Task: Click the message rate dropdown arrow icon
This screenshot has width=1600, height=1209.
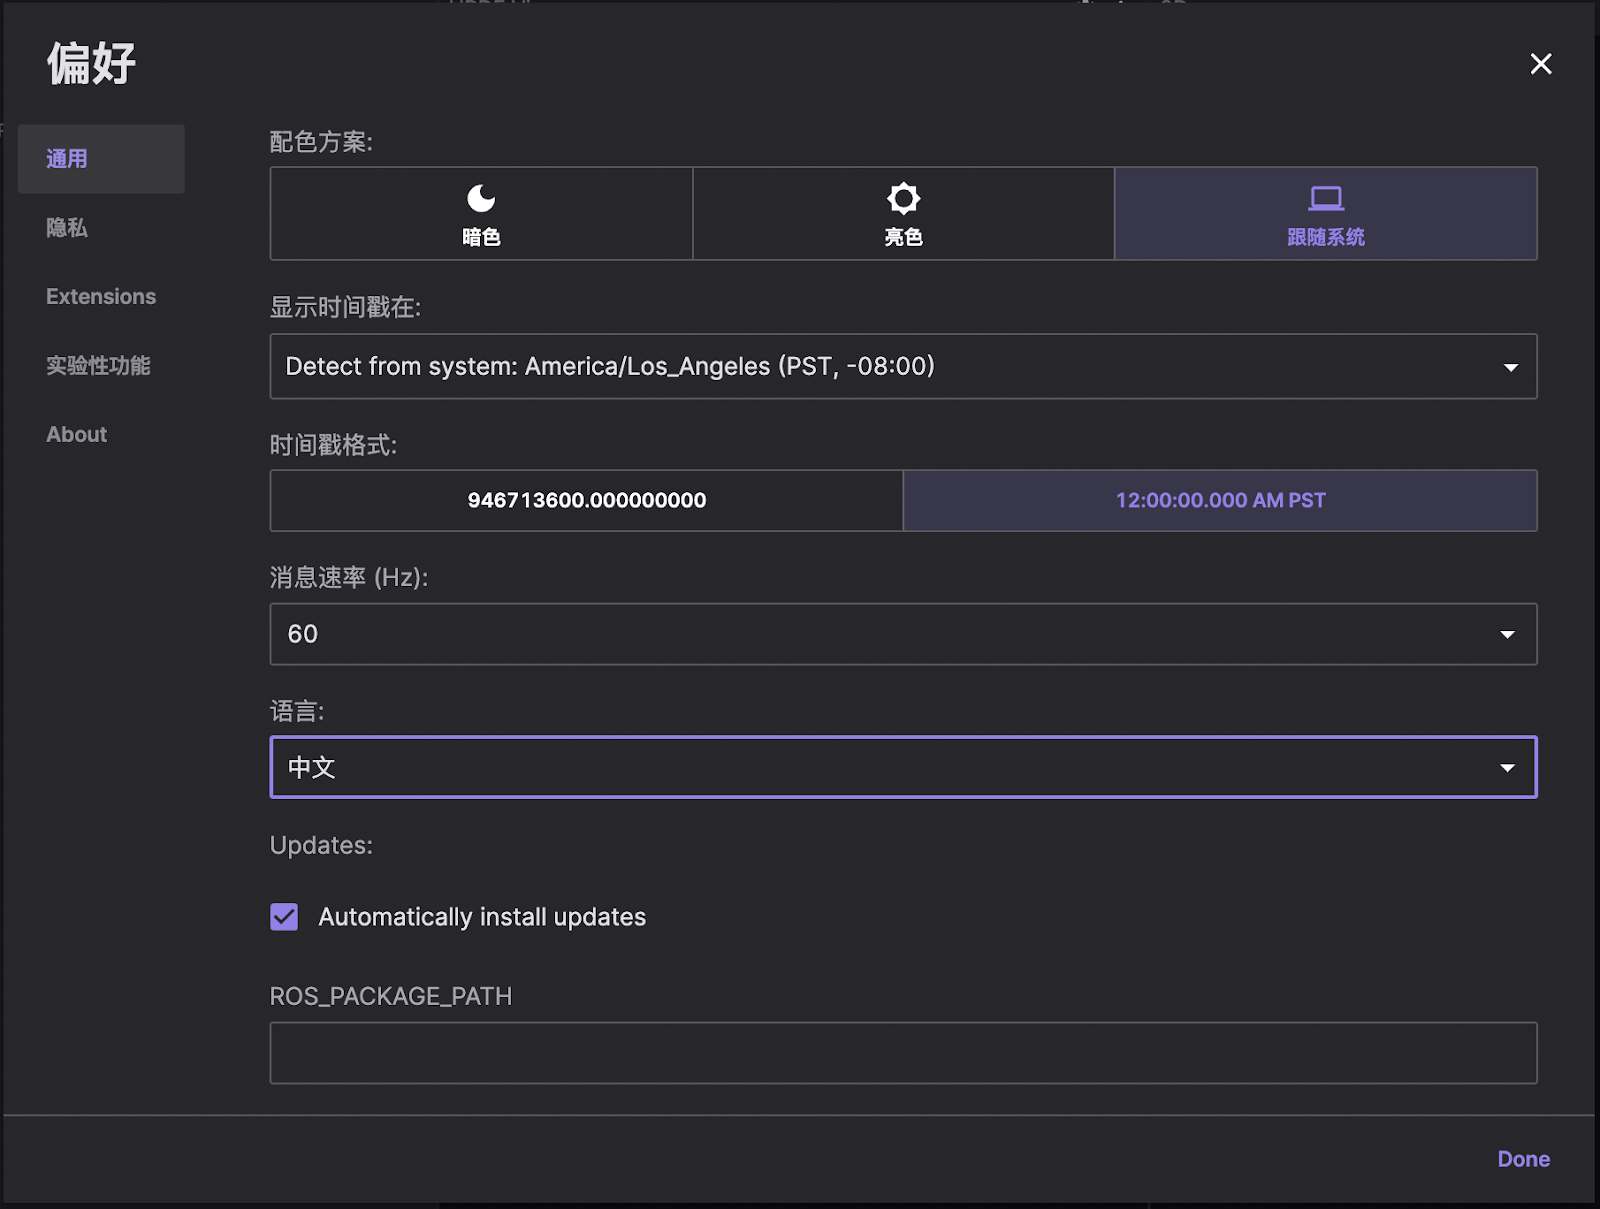Action: point(1508,634)
